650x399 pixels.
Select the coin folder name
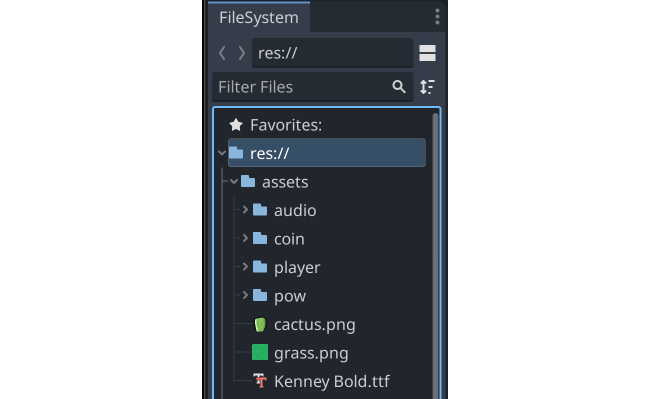(x=289, y=239)
